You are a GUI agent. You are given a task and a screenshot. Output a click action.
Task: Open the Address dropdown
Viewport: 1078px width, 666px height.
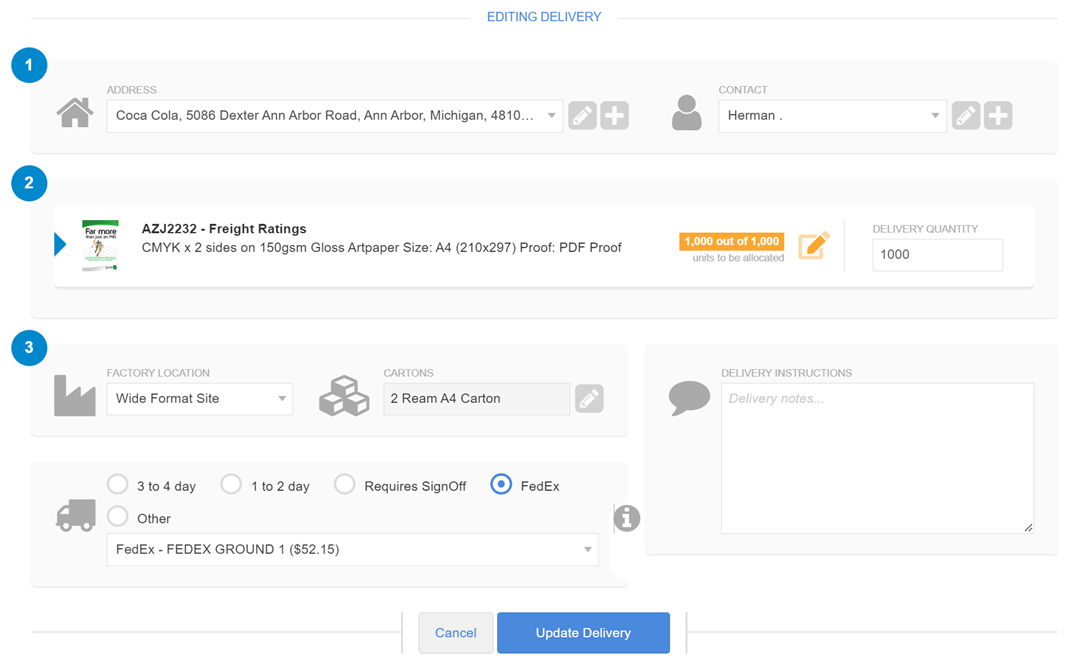(335, 115)
